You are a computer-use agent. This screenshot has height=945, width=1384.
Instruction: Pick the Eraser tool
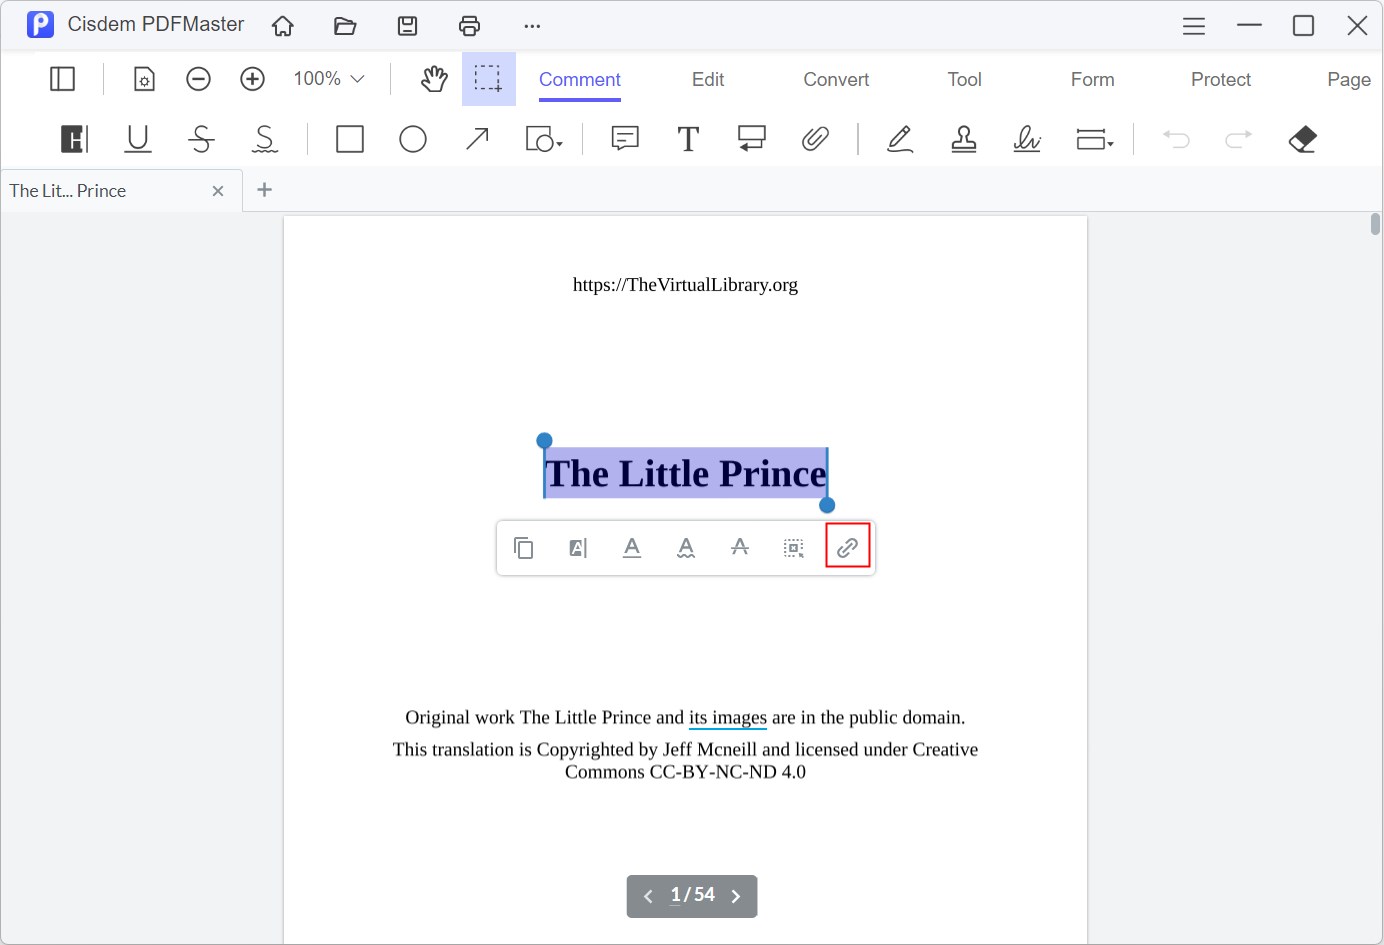click(1302, 139)
